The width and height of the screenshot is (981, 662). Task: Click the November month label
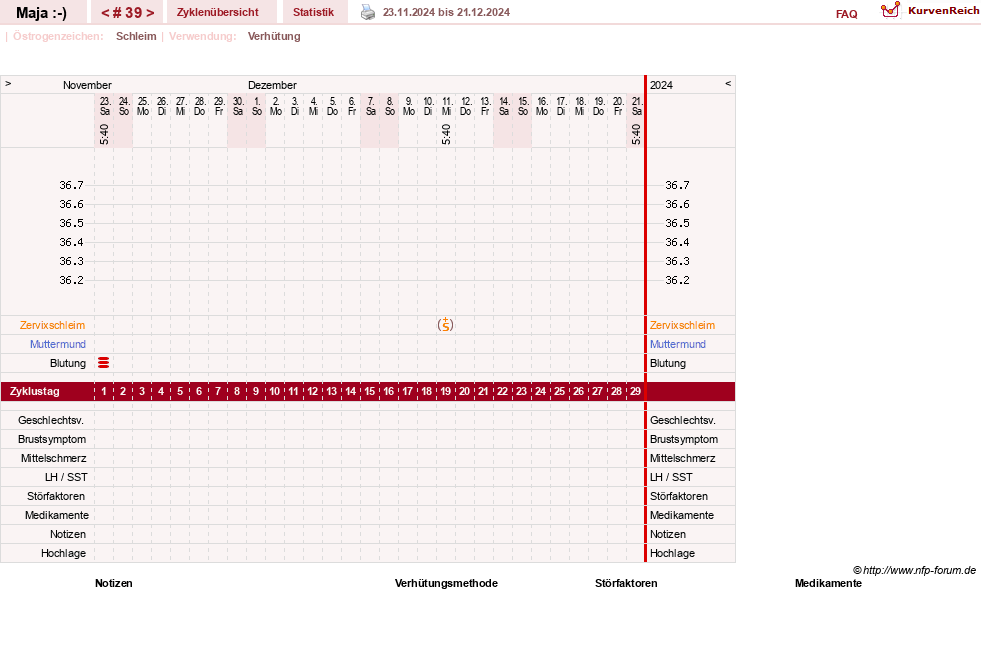point(87,85)
